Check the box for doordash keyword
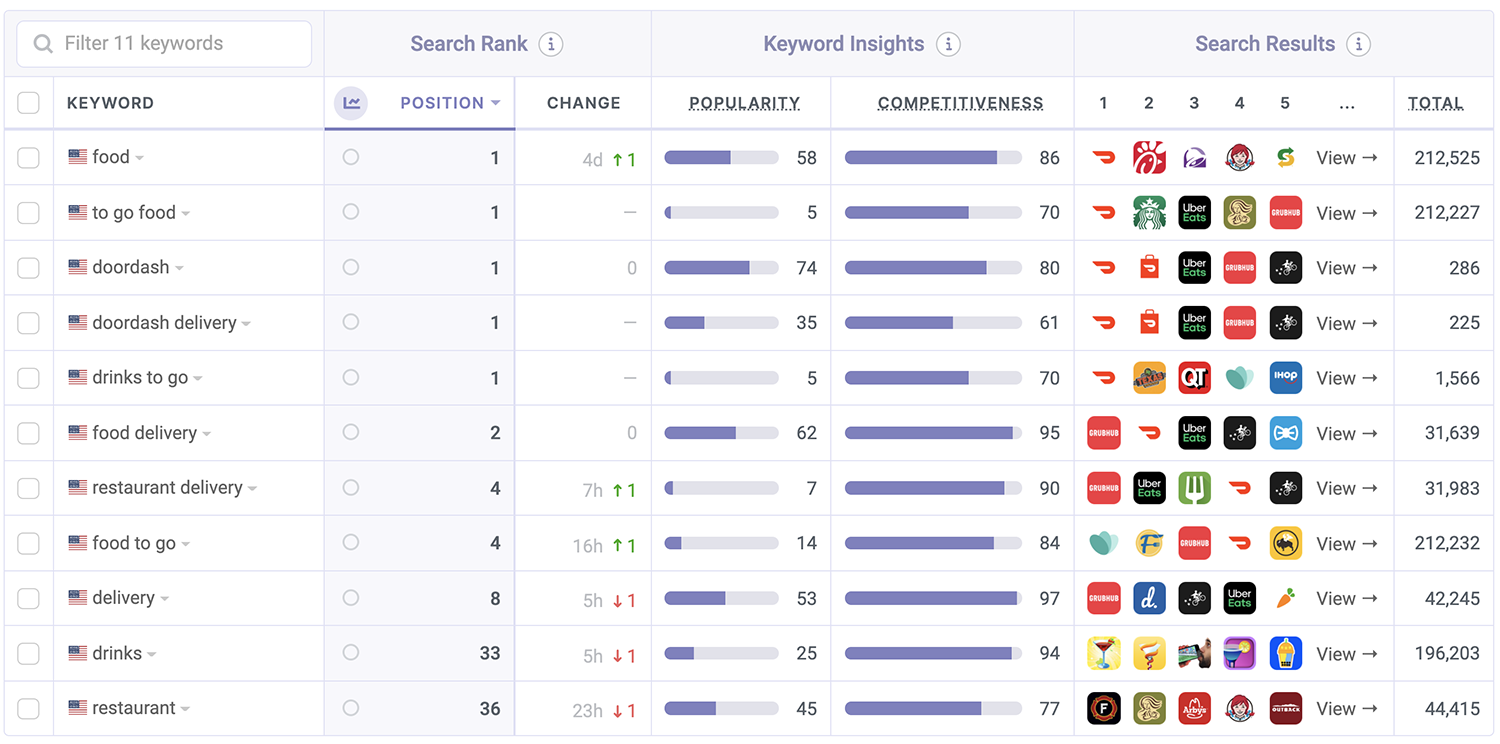The width and height of the screenshot is (1500, 744). tap(29, 268)
